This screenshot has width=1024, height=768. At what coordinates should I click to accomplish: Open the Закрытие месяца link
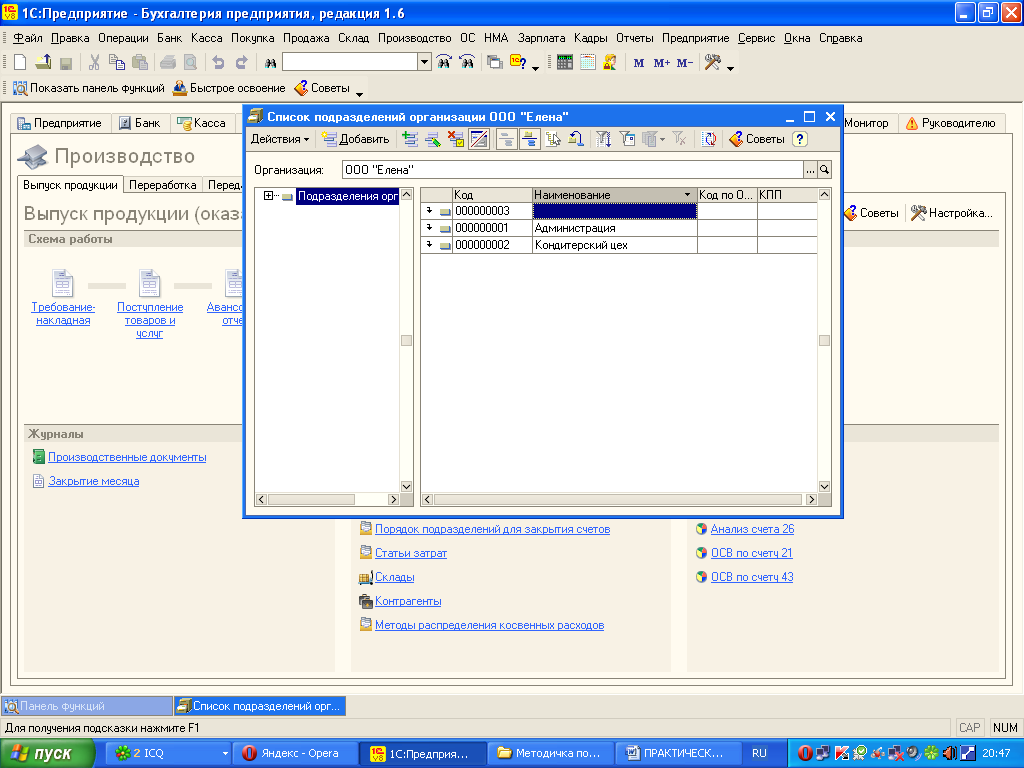click(93, 481)
